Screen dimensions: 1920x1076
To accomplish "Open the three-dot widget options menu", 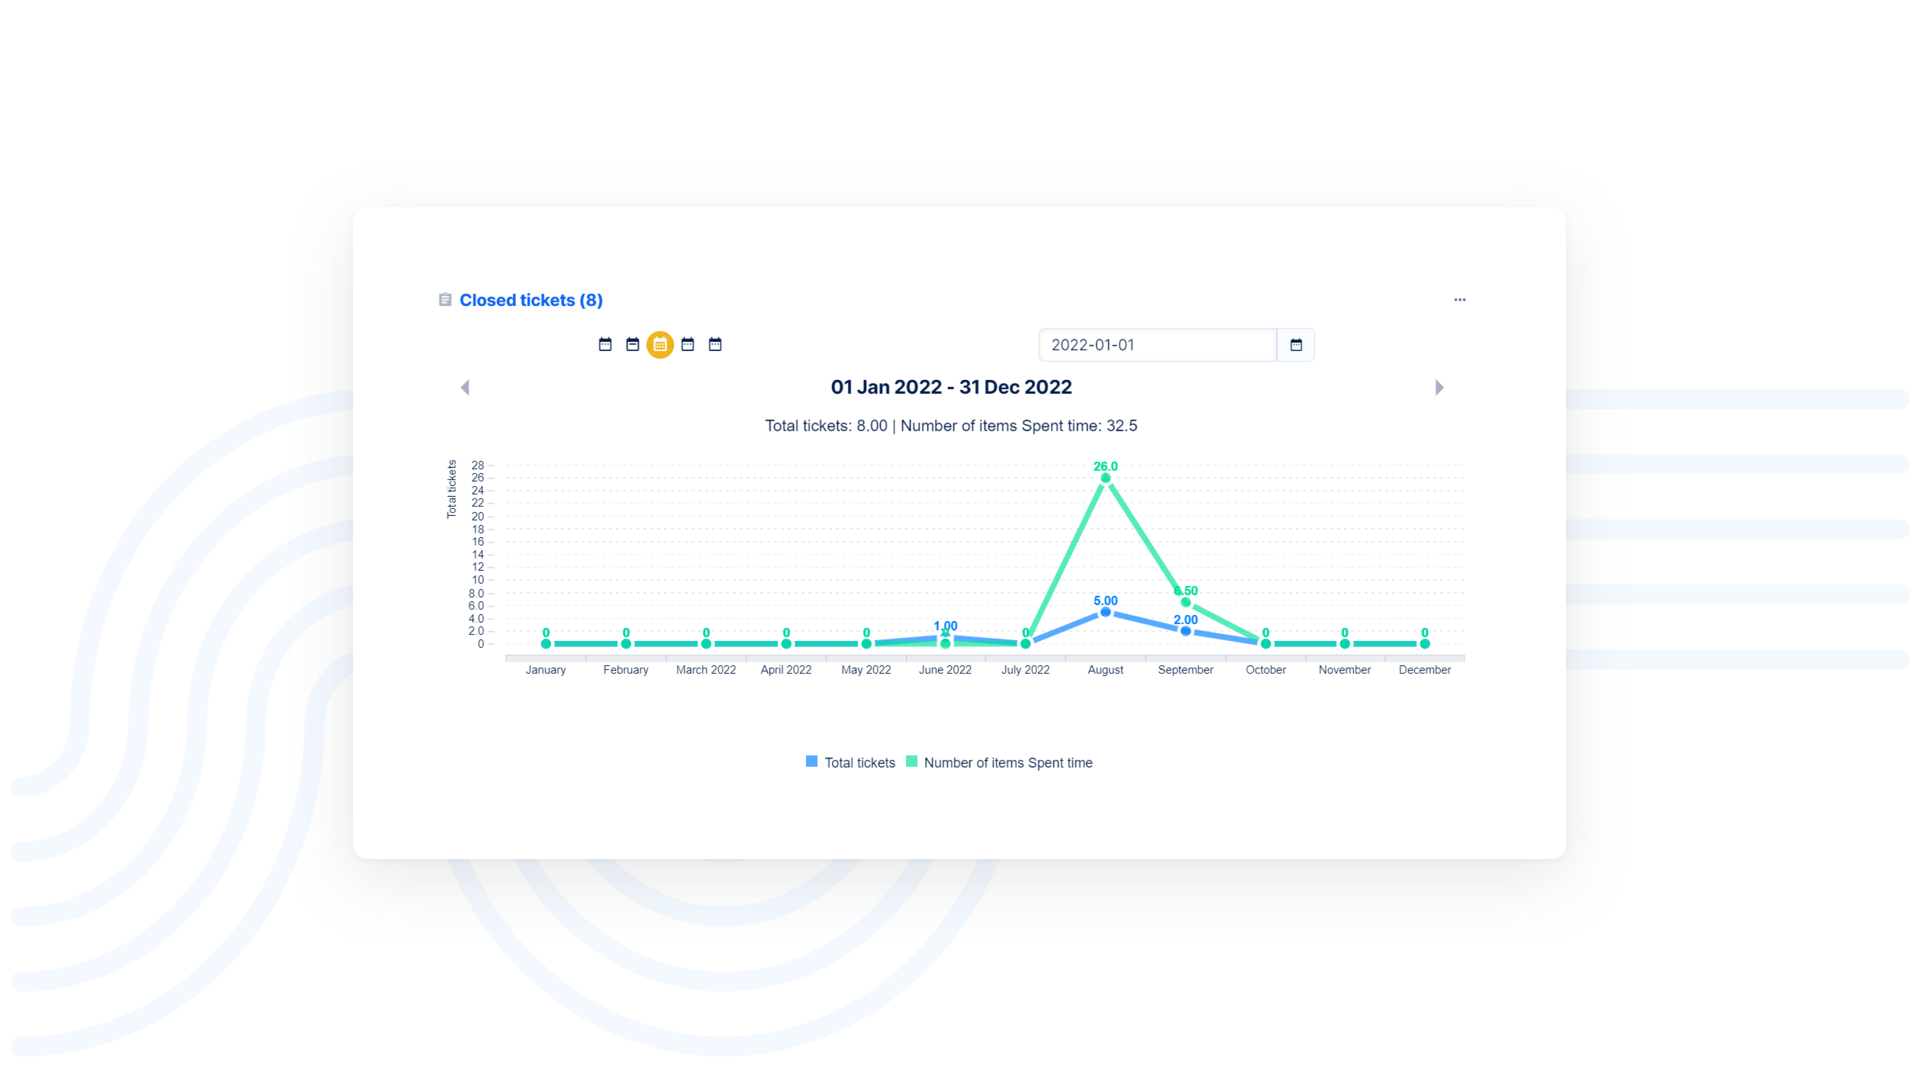I will [1460, 300].
